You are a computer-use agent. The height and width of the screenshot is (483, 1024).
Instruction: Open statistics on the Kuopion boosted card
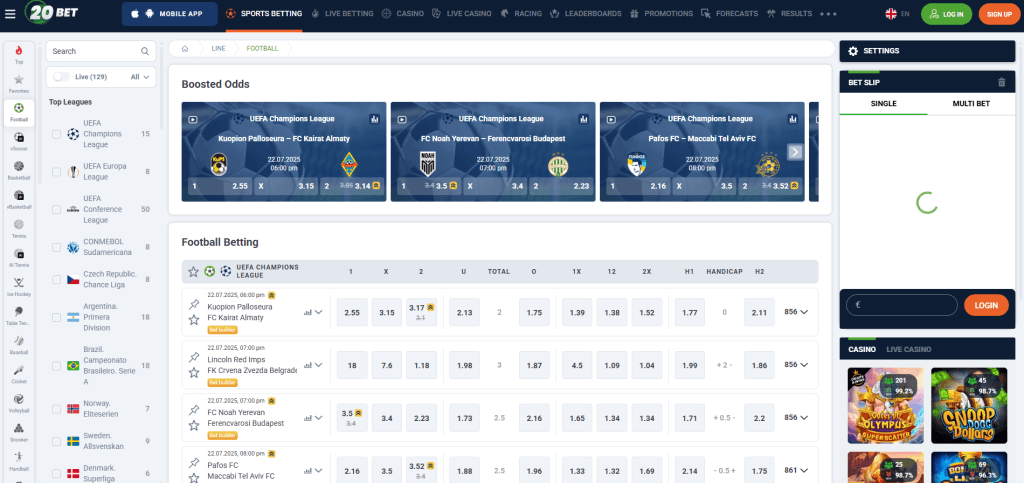pyautogui.click(x=374, y=119)
